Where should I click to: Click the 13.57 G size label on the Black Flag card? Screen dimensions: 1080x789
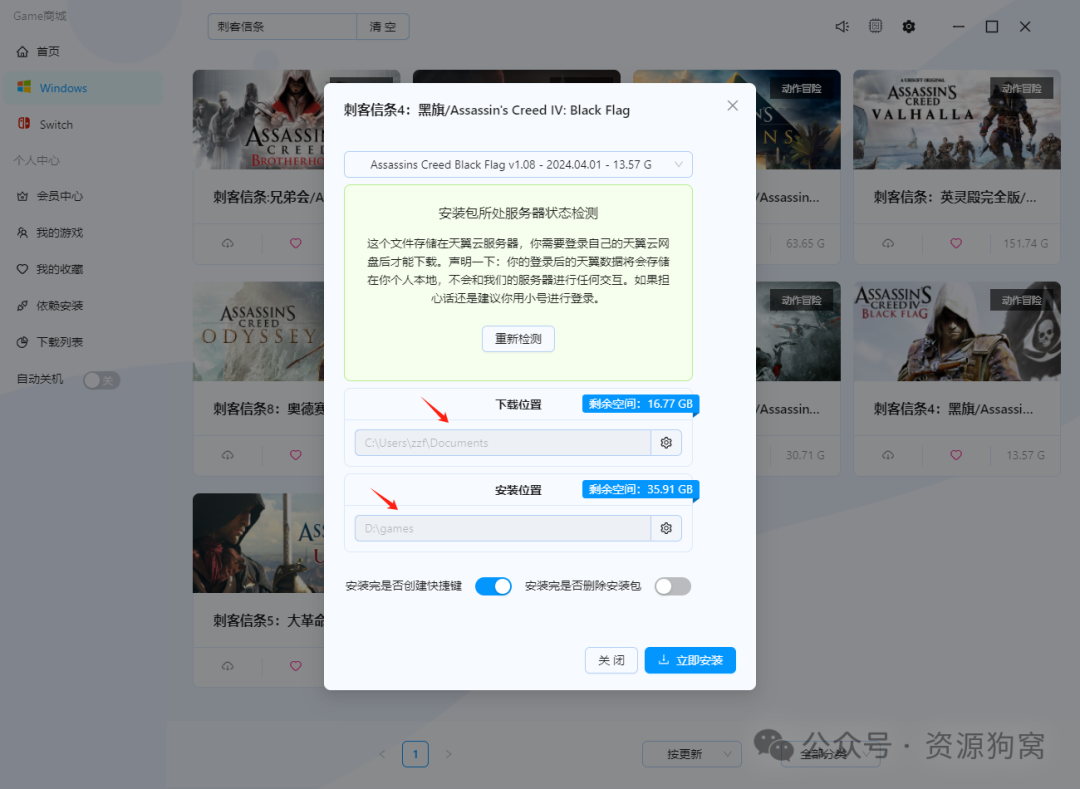pos(1026,455)
